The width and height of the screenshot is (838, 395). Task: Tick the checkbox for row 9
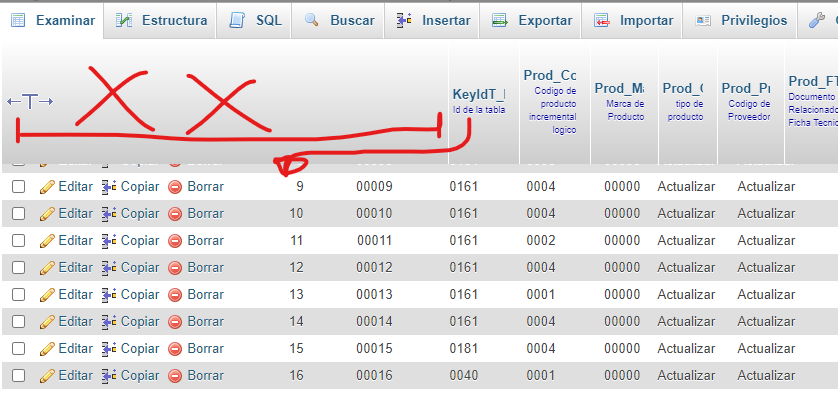19,187
